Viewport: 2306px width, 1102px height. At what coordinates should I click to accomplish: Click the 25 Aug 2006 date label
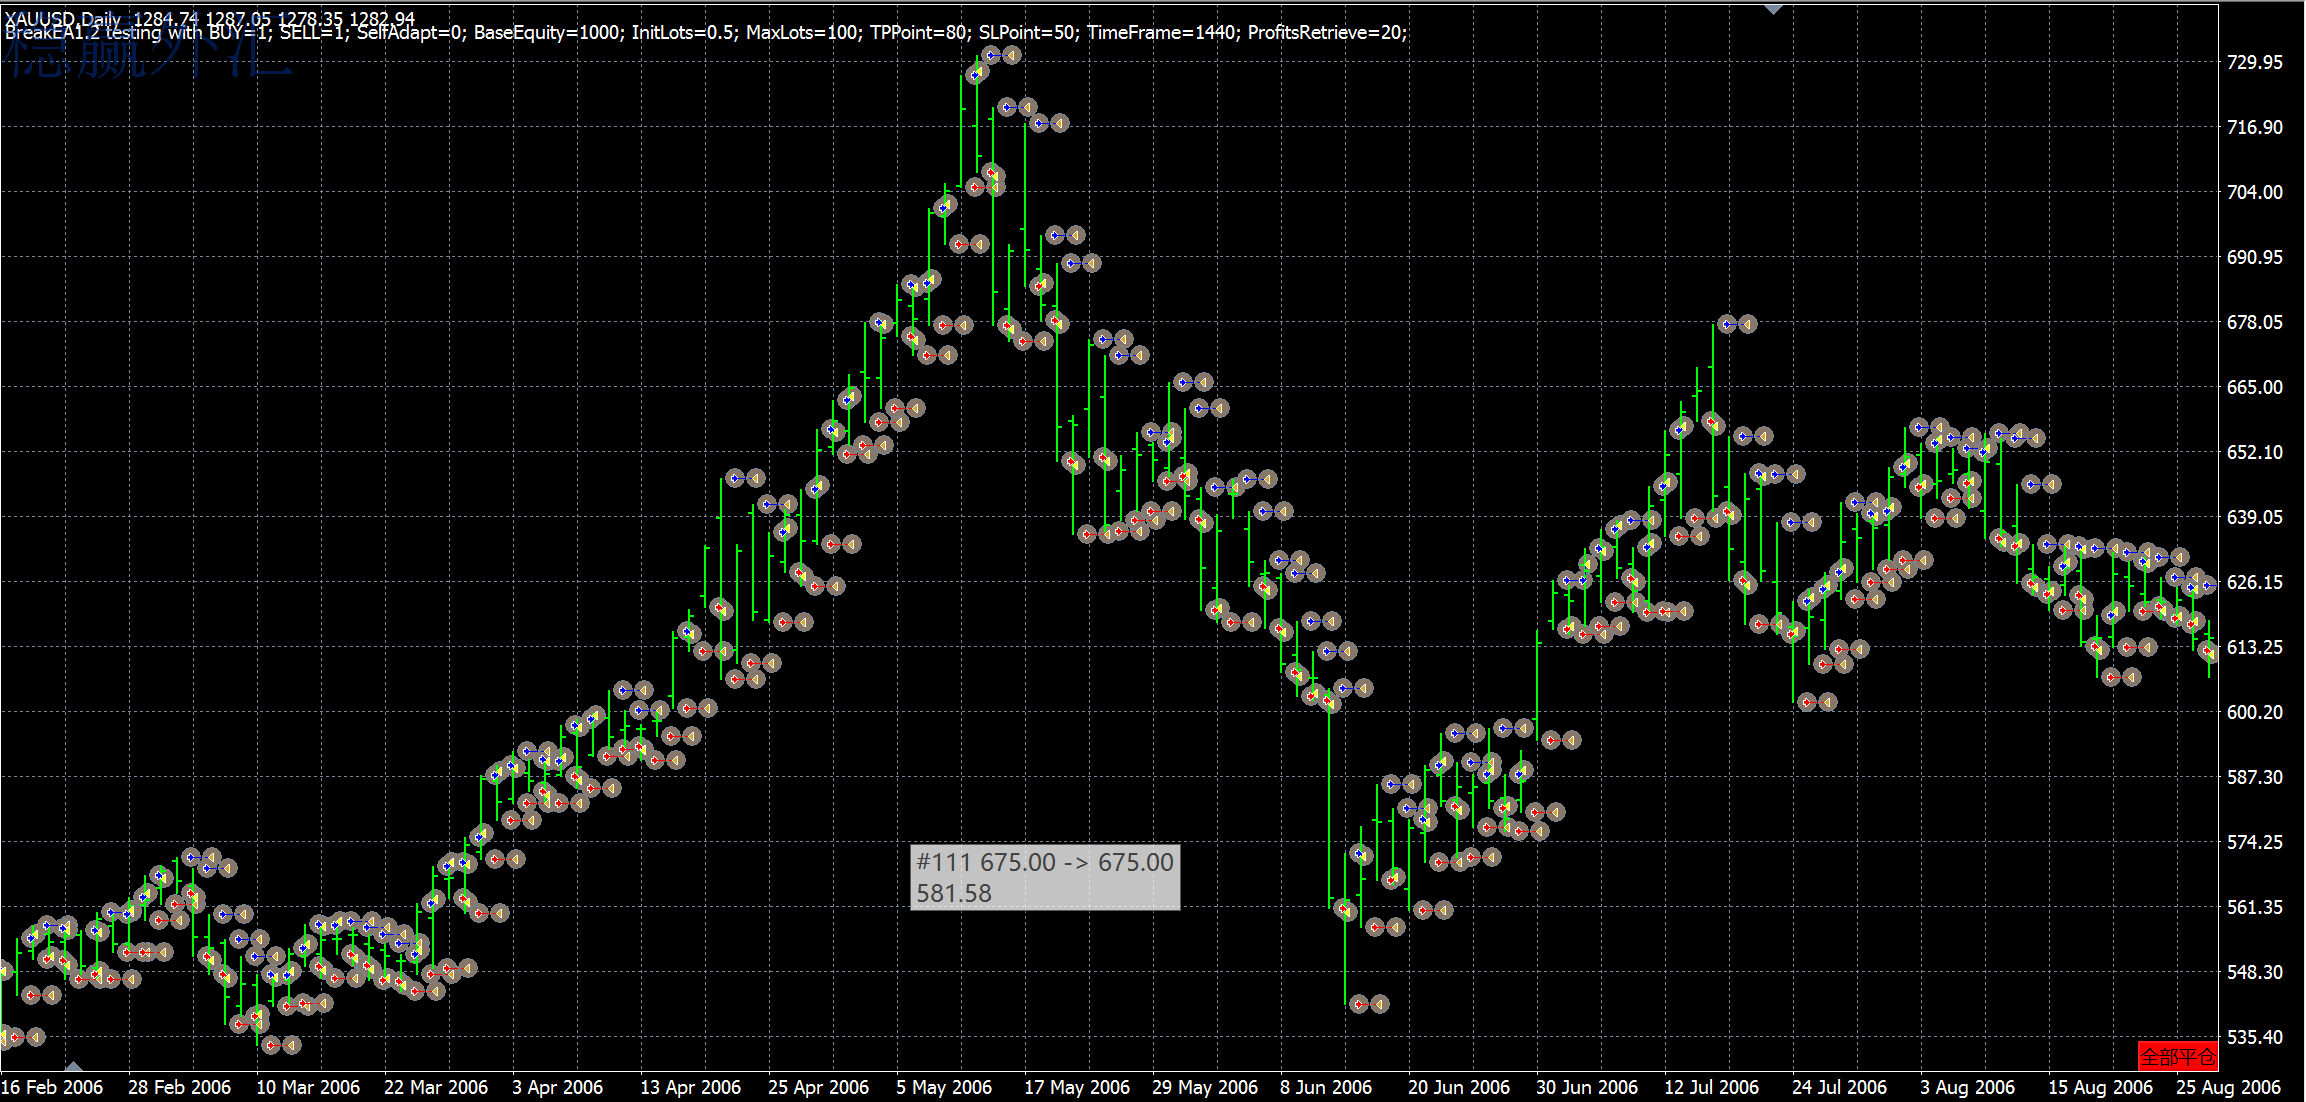click(2228, 1087)
